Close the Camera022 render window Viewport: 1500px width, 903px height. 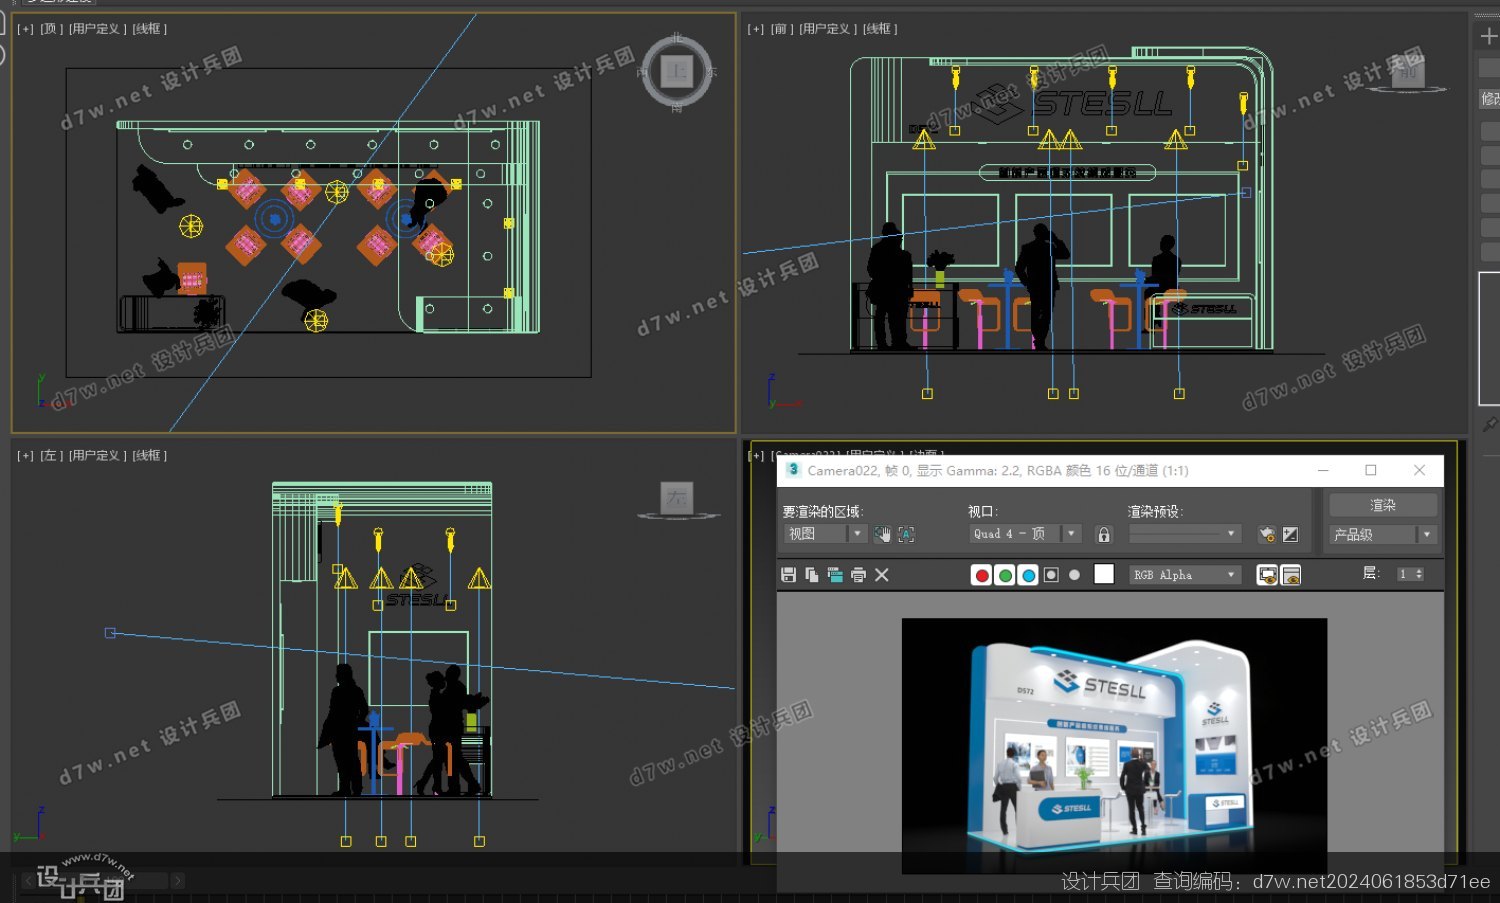click(1419, 470)
